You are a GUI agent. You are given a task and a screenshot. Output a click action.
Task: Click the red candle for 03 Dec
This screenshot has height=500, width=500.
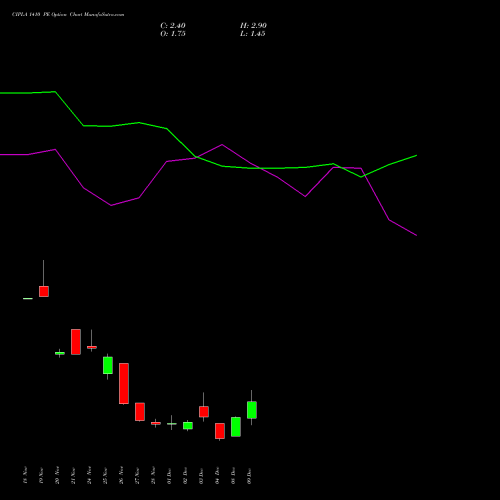click(x=204, y=412)
